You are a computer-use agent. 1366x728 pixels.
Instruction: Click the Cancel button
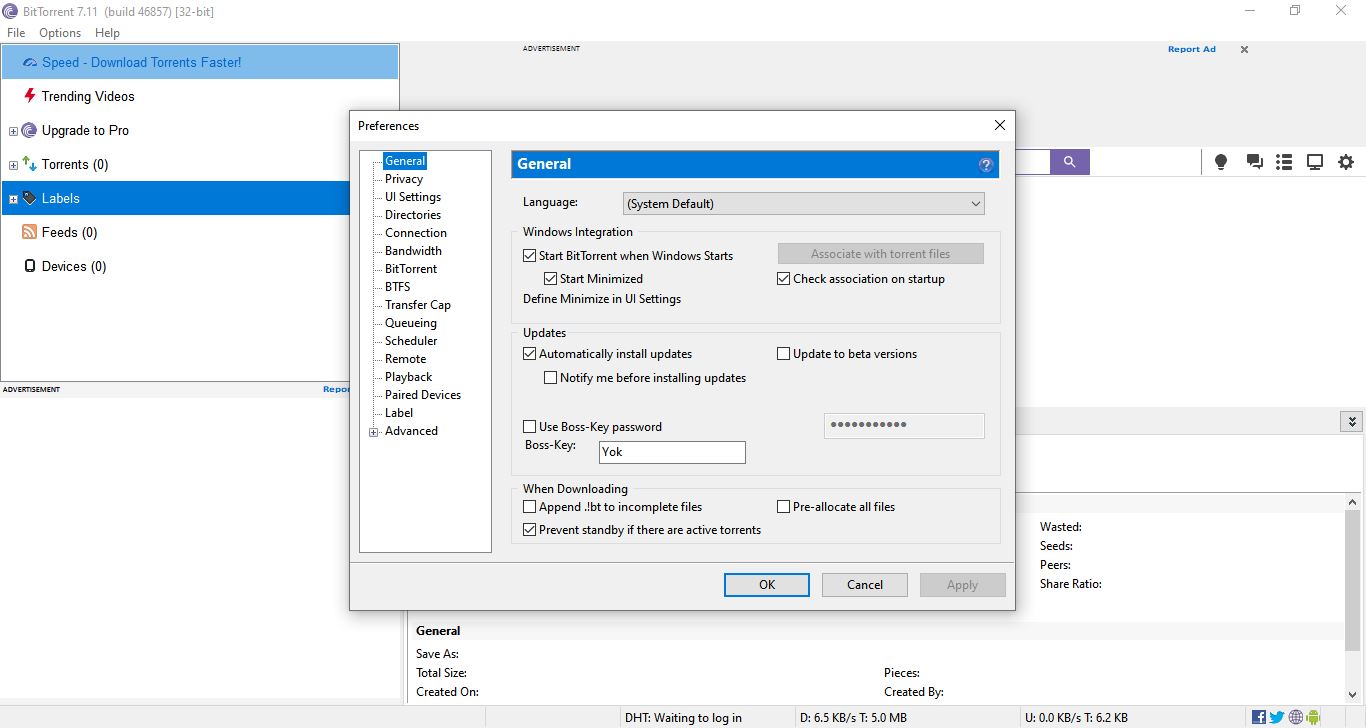[x=865, y=585]
